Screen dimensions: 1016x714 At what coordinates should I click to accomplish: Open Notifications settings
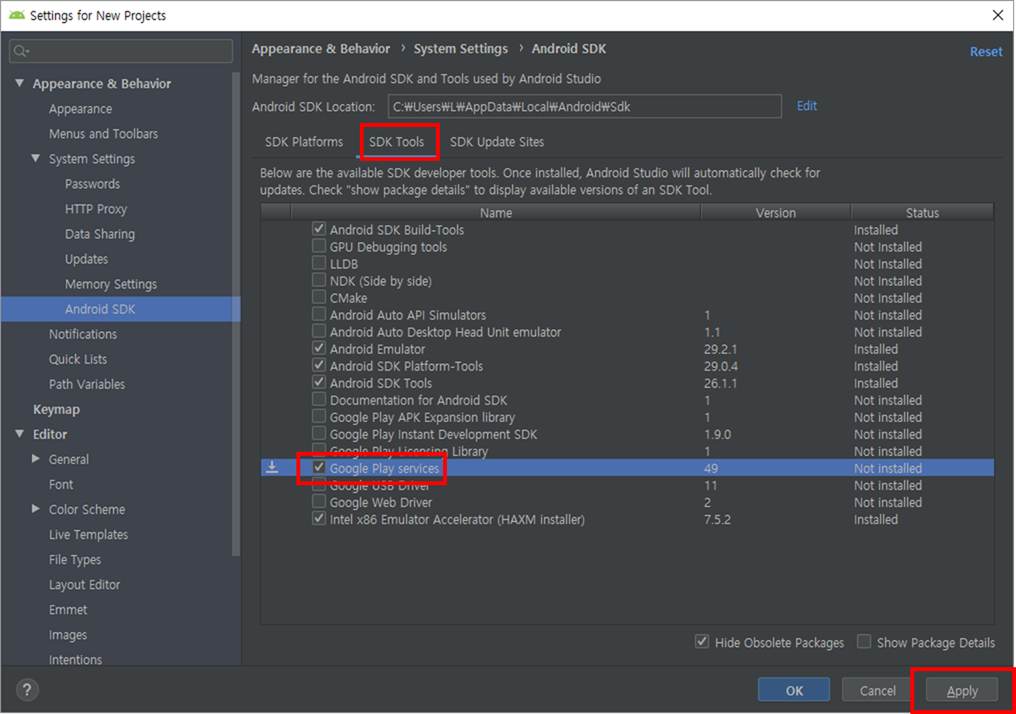point(83,334)
